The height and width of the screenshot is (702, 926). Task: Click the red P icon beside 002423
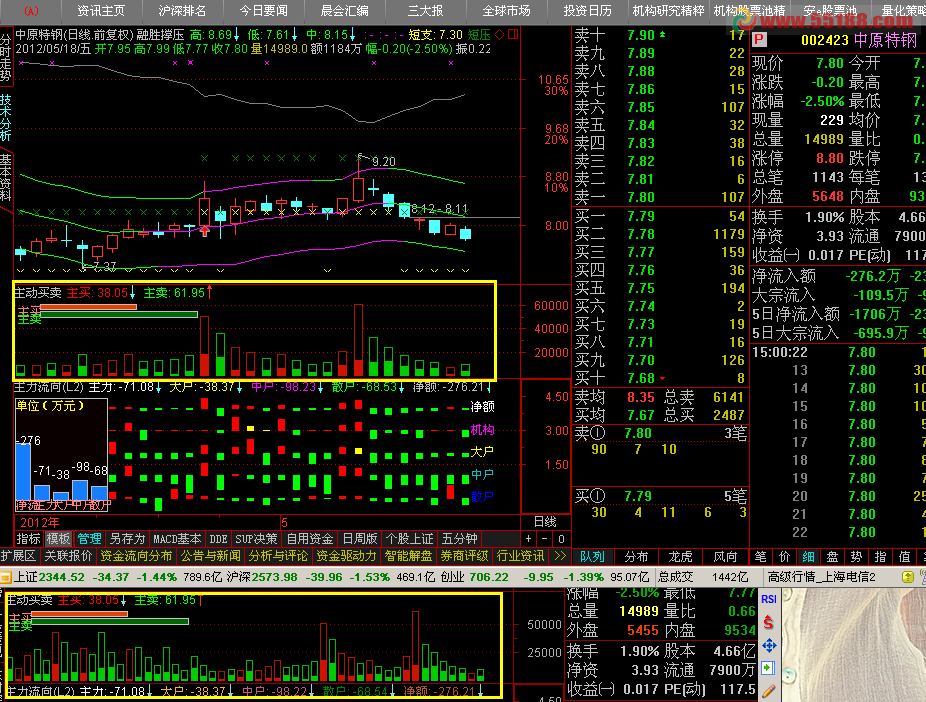759,40
